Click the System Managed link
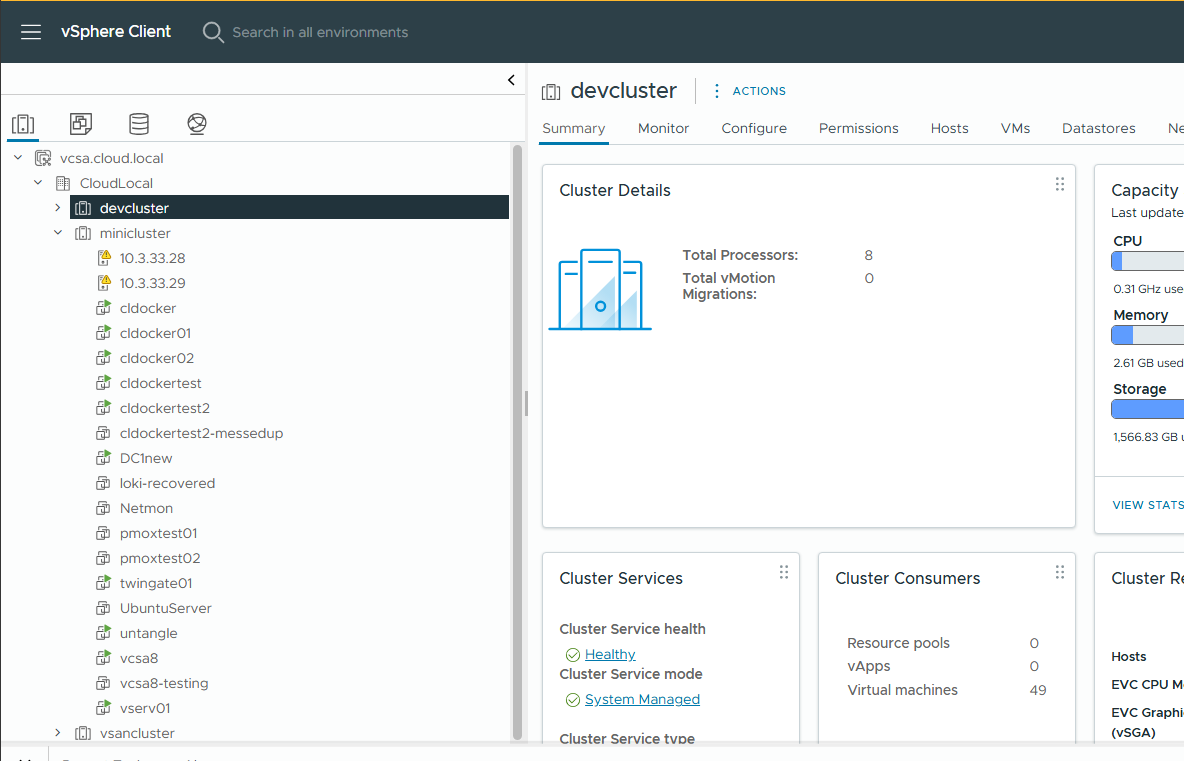Viewport: 1184px width, 761px height. coord(642,699)
